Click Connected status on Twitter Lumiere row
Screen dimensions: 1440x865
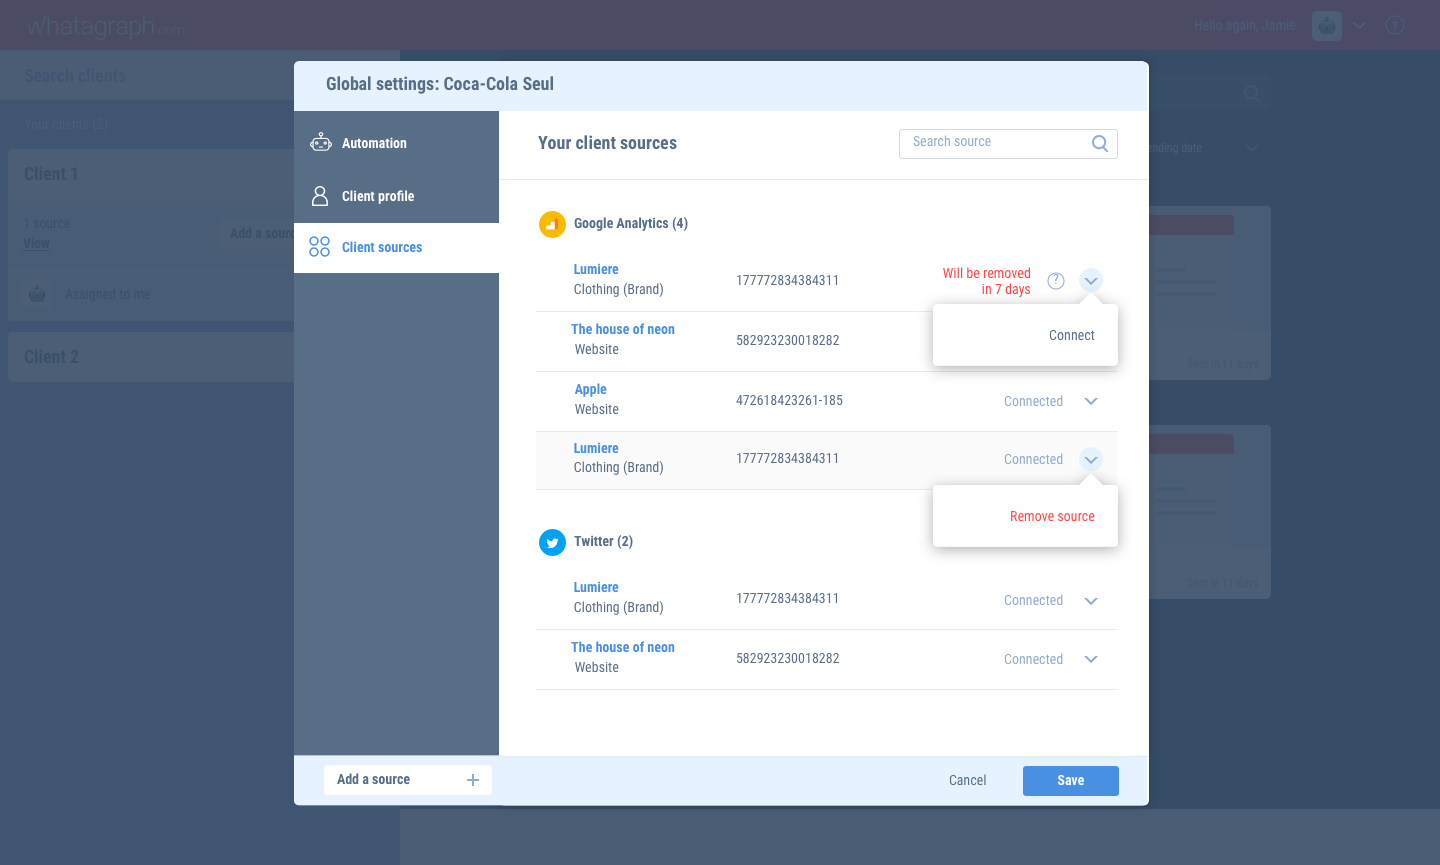point(1033,600)
